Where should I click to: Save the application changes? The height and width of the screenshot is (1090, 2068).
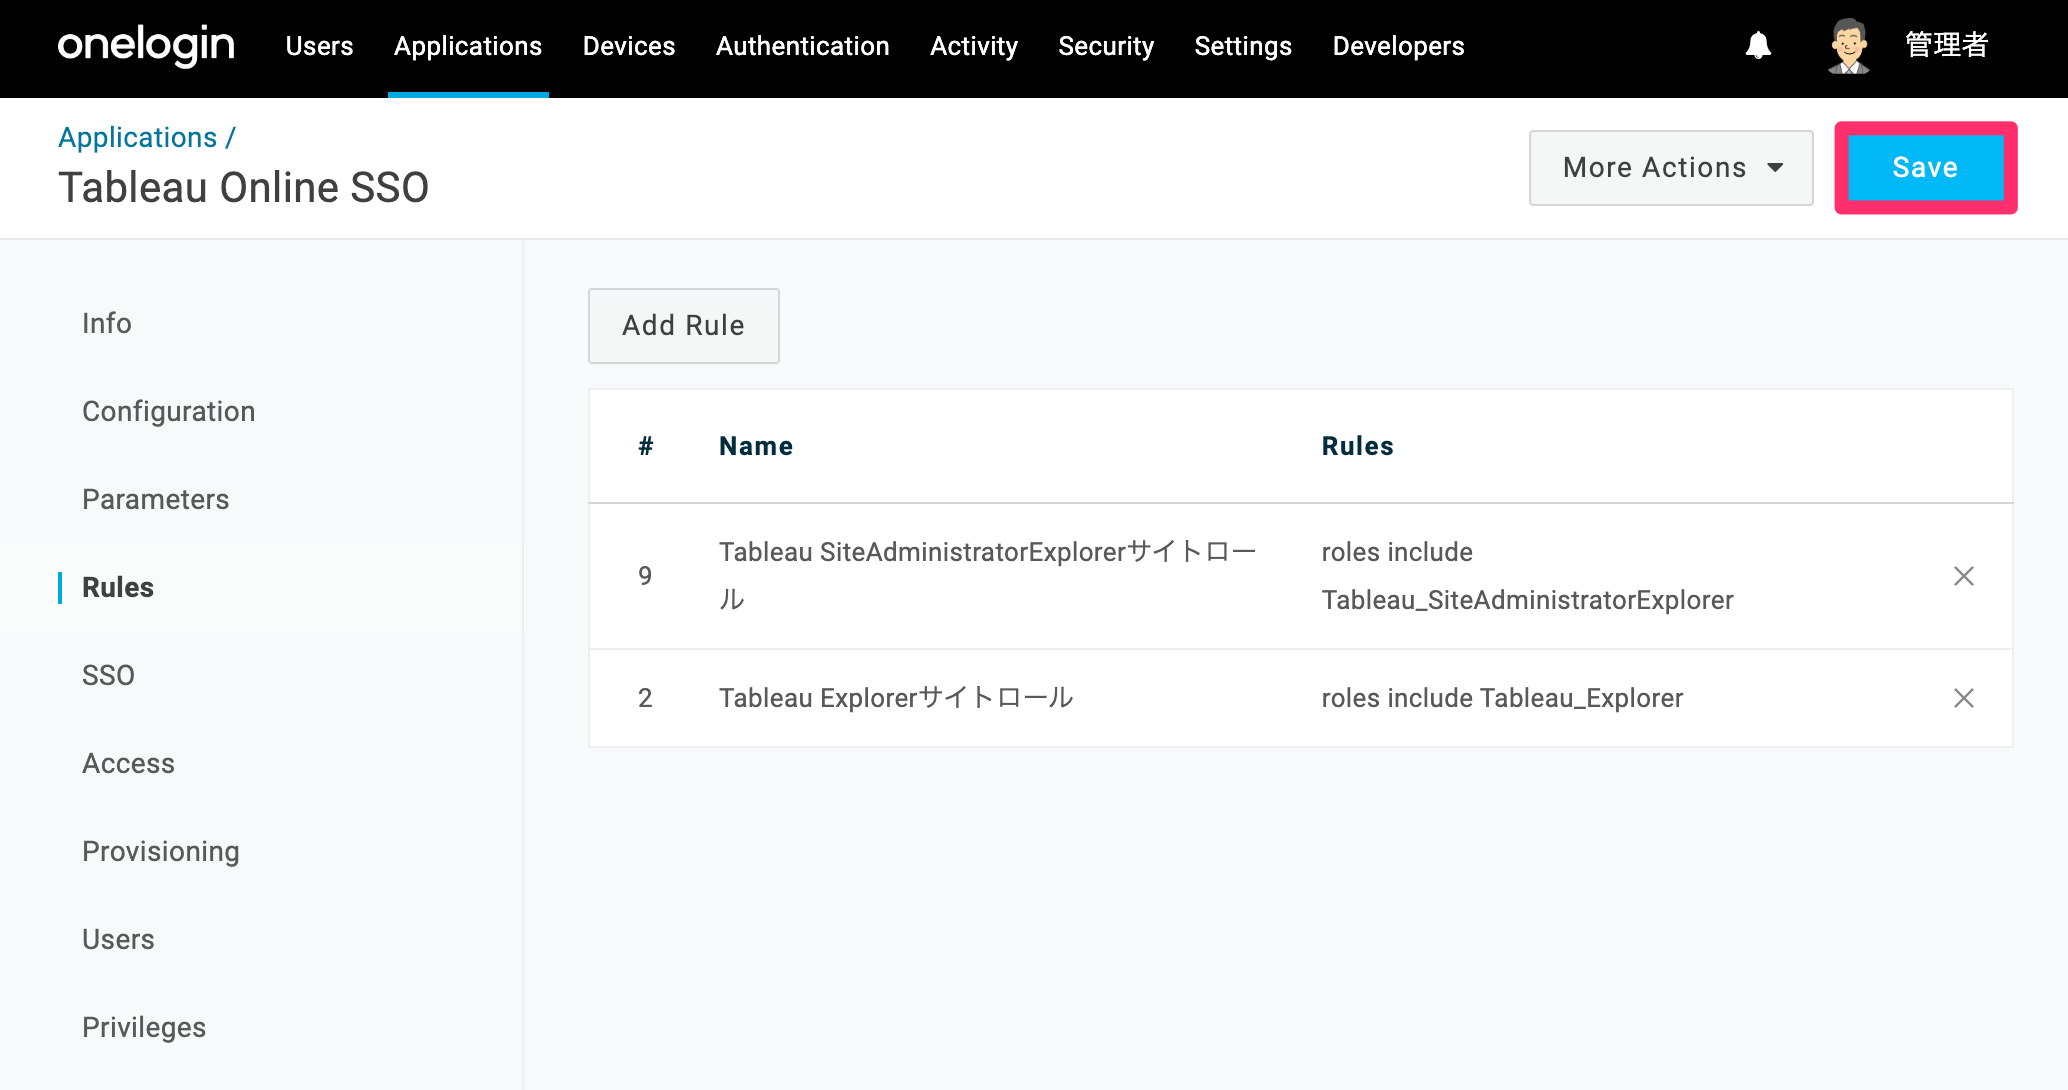(1925, 168)
